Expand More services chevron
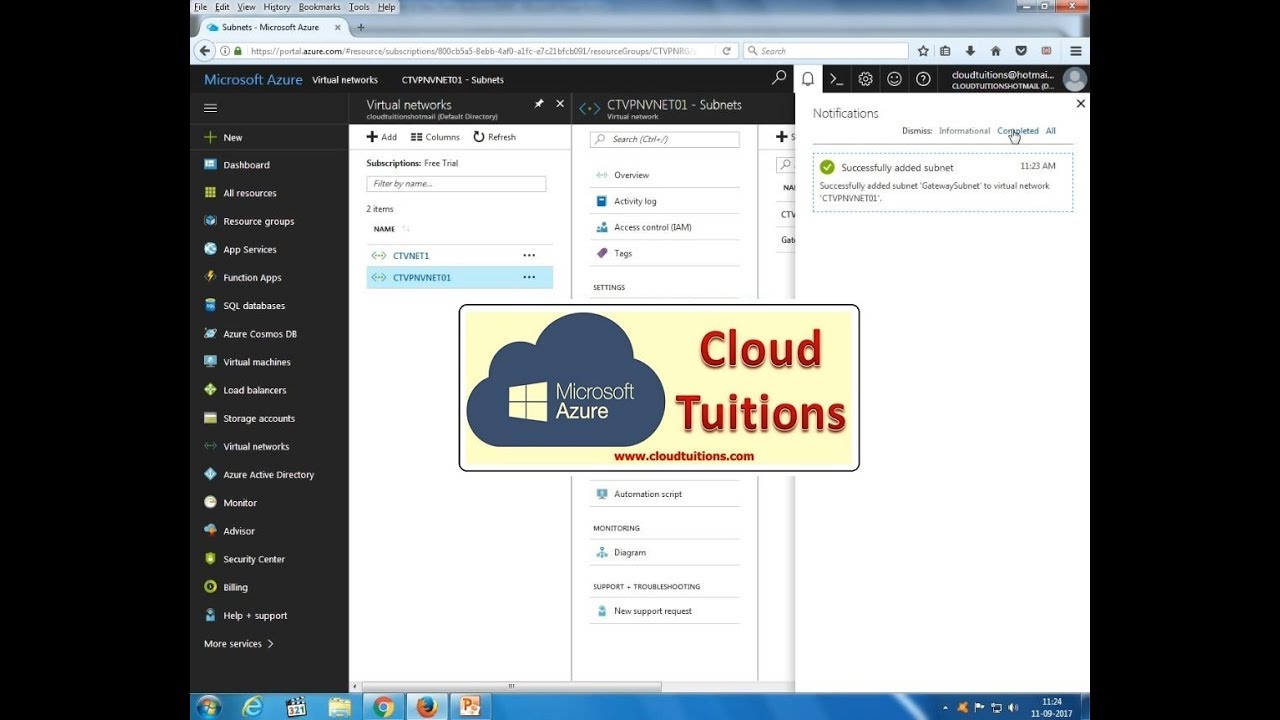This screenshot has width=1280, height=720. pos(270,644)
